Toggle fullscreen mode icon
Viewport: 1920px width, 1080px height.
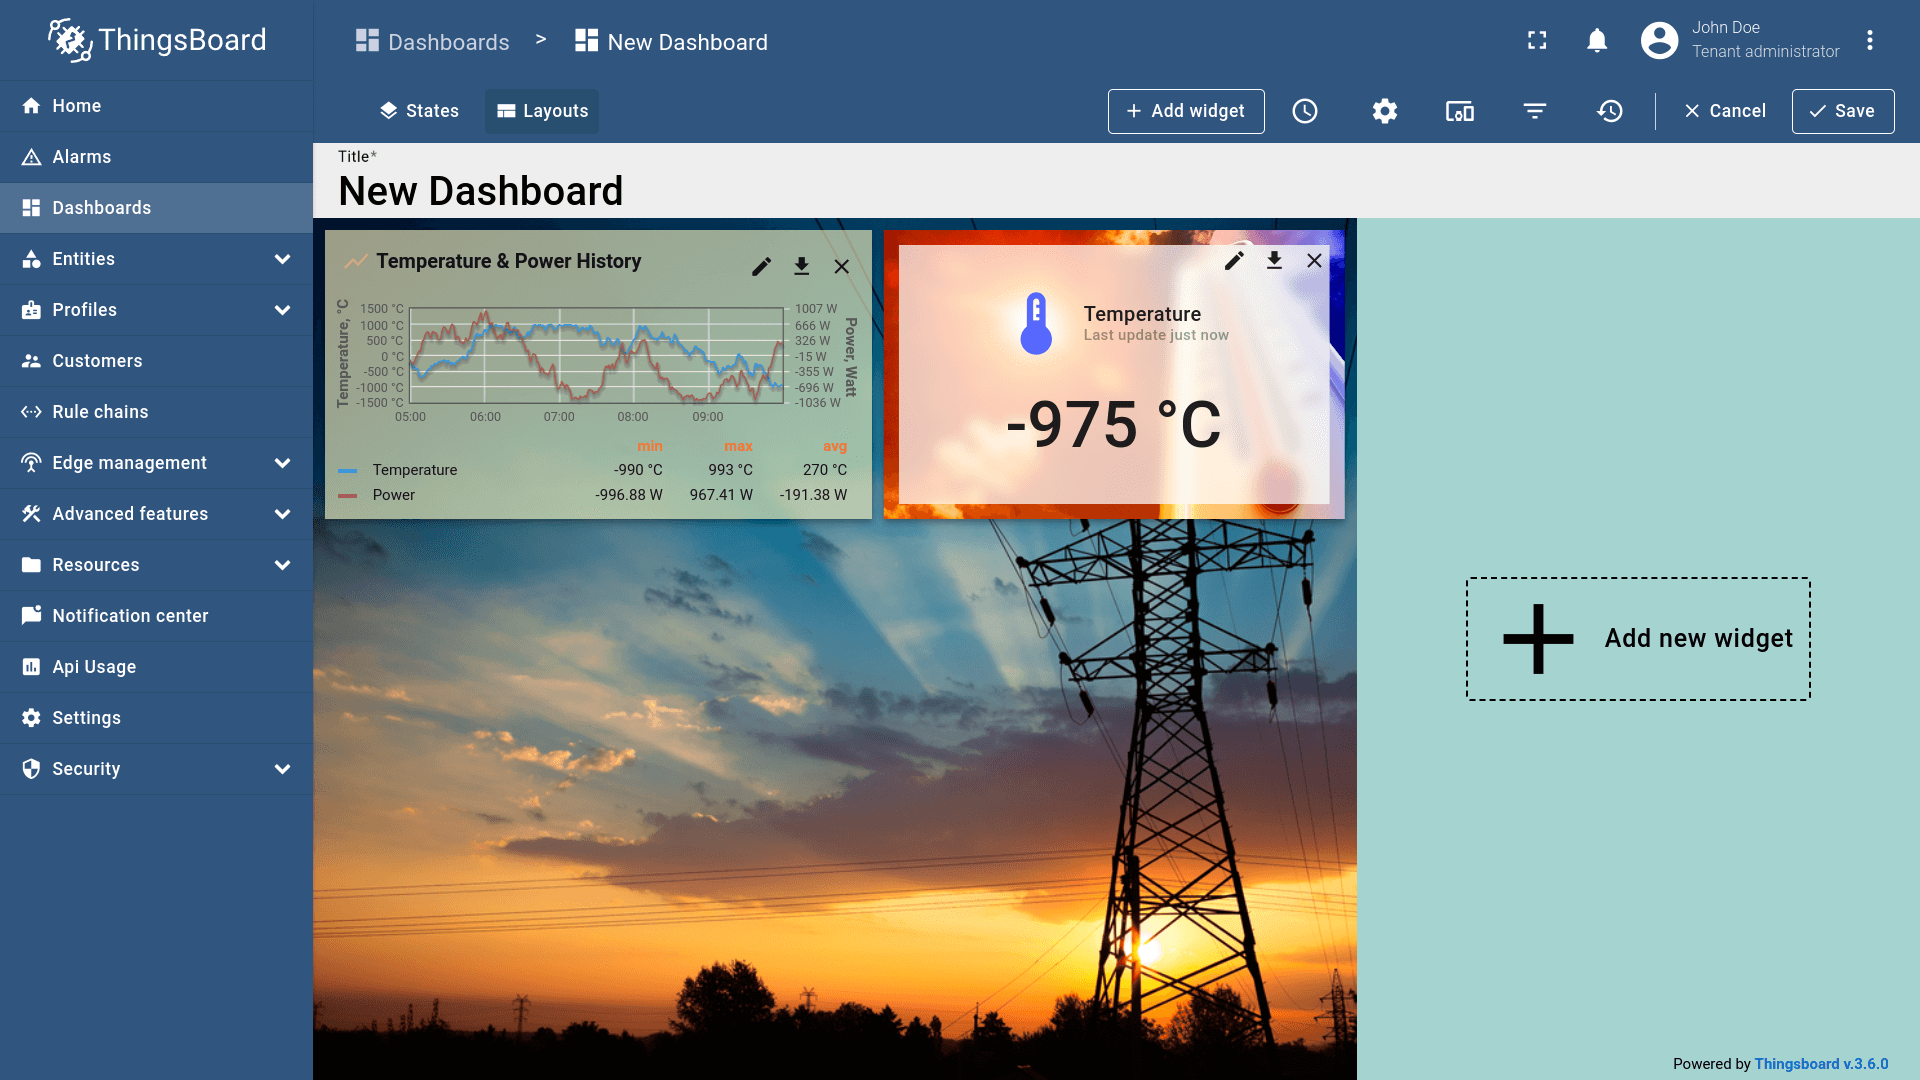coord(1537,40)
